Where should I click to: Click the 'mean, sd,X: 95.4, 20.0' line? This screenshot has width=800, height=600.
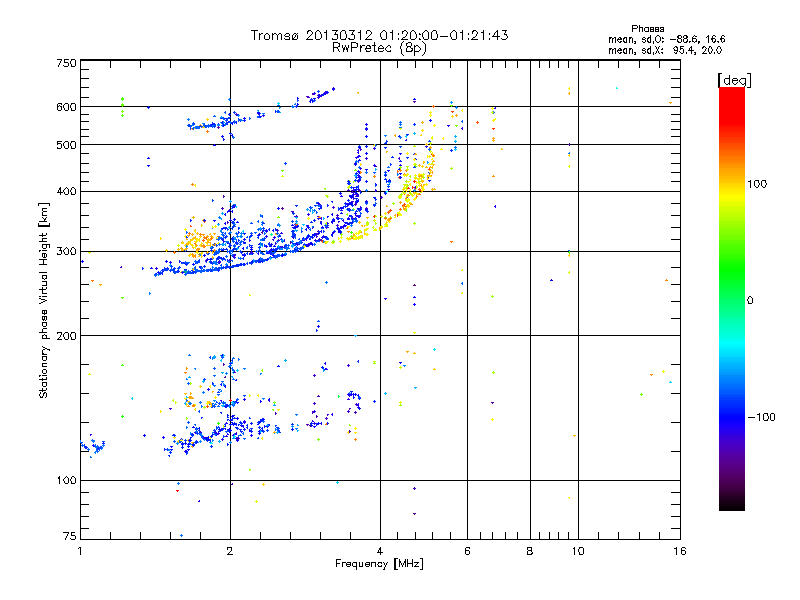[665, 50]
